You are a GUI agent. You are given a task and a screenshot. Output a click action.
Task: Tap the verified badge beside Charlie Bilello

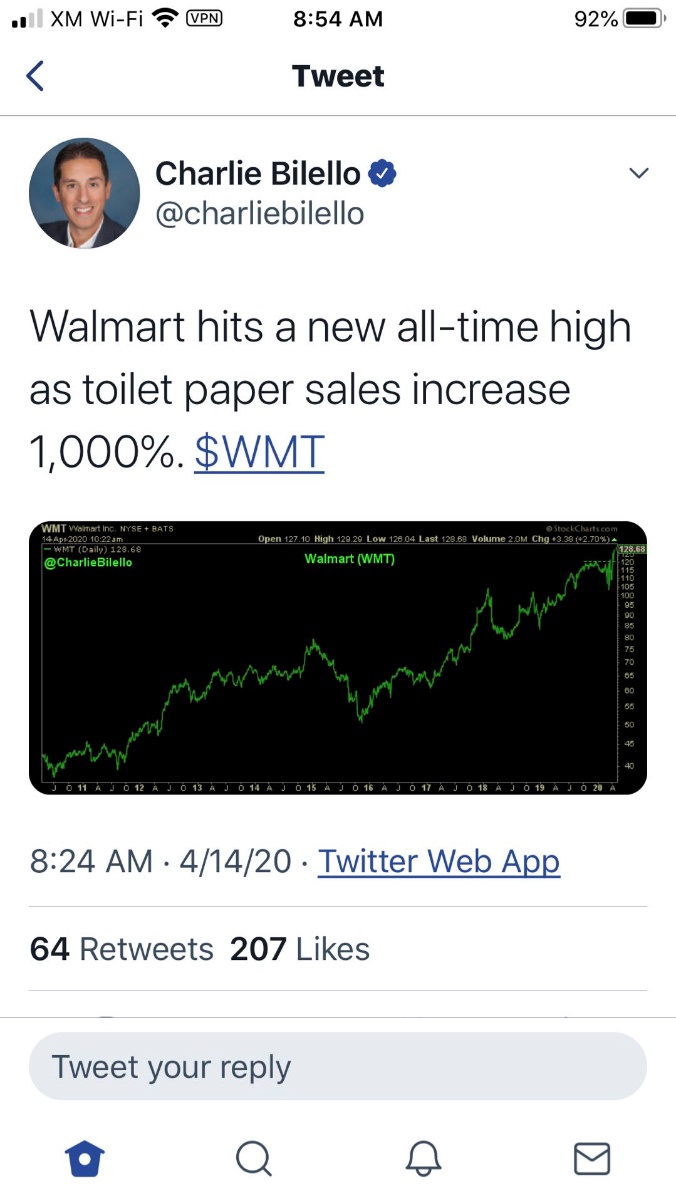[383, 174]
